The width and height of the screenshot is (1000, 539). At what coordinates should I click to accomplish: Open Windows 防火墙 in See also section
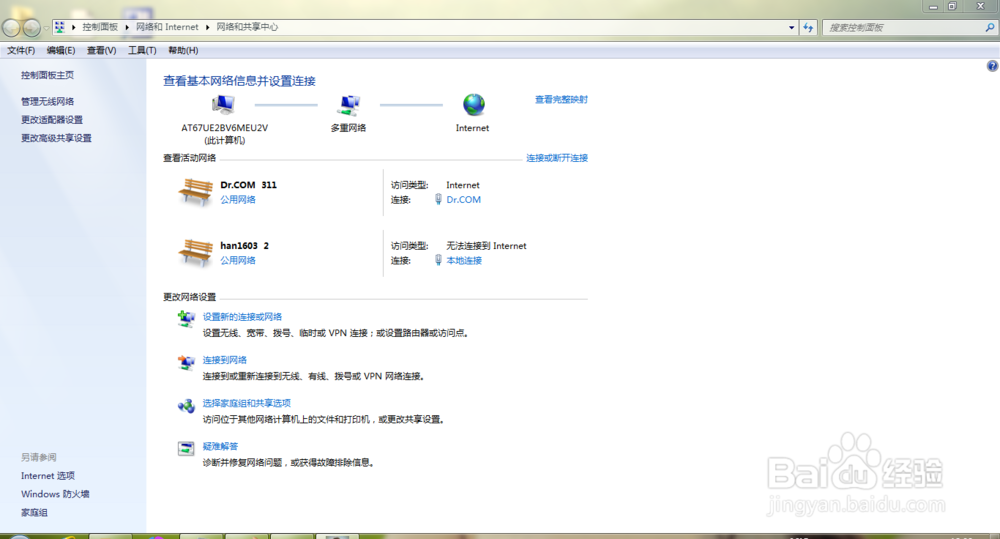[55, 494]
